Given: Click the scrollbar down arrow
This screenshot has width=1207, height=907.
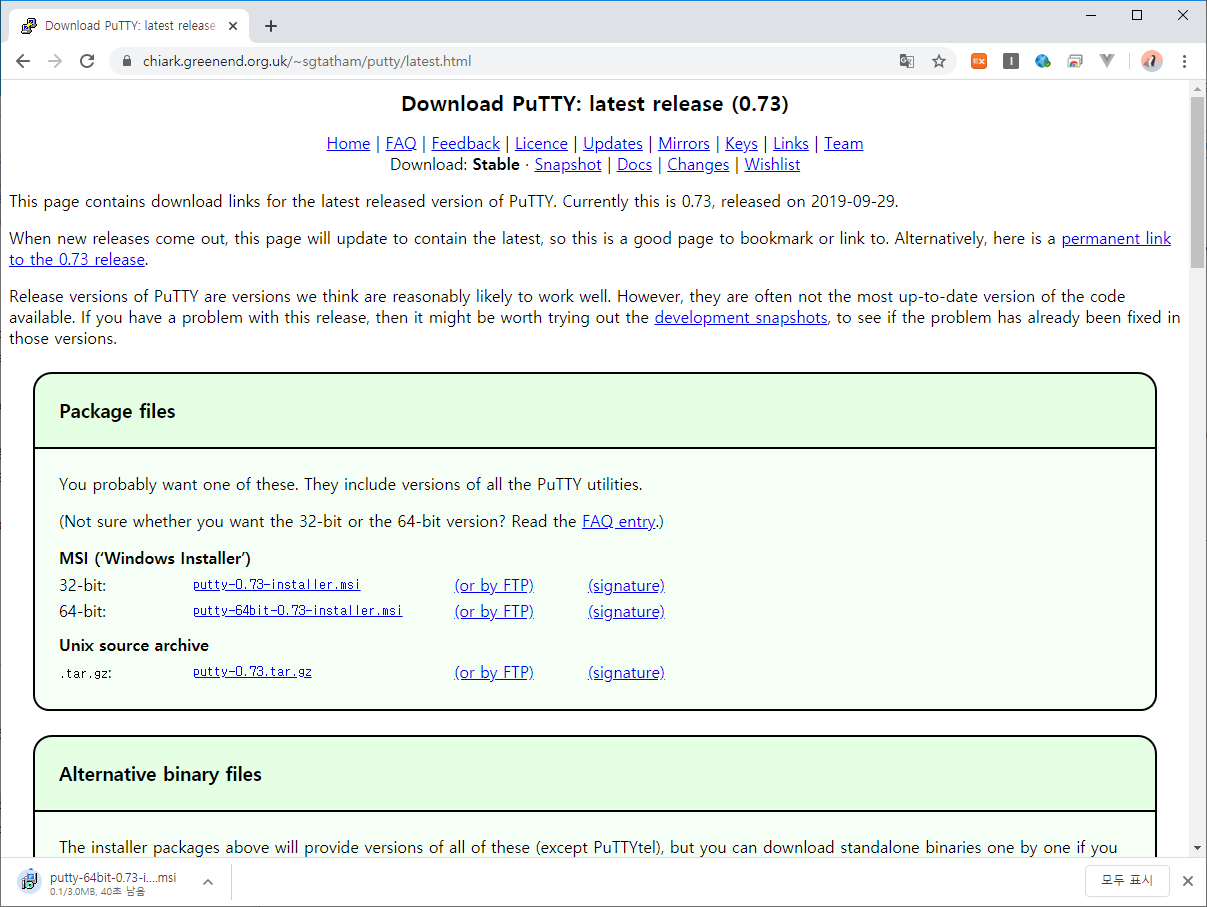Looking at the screenshot, I should (x=1197, y=846).
